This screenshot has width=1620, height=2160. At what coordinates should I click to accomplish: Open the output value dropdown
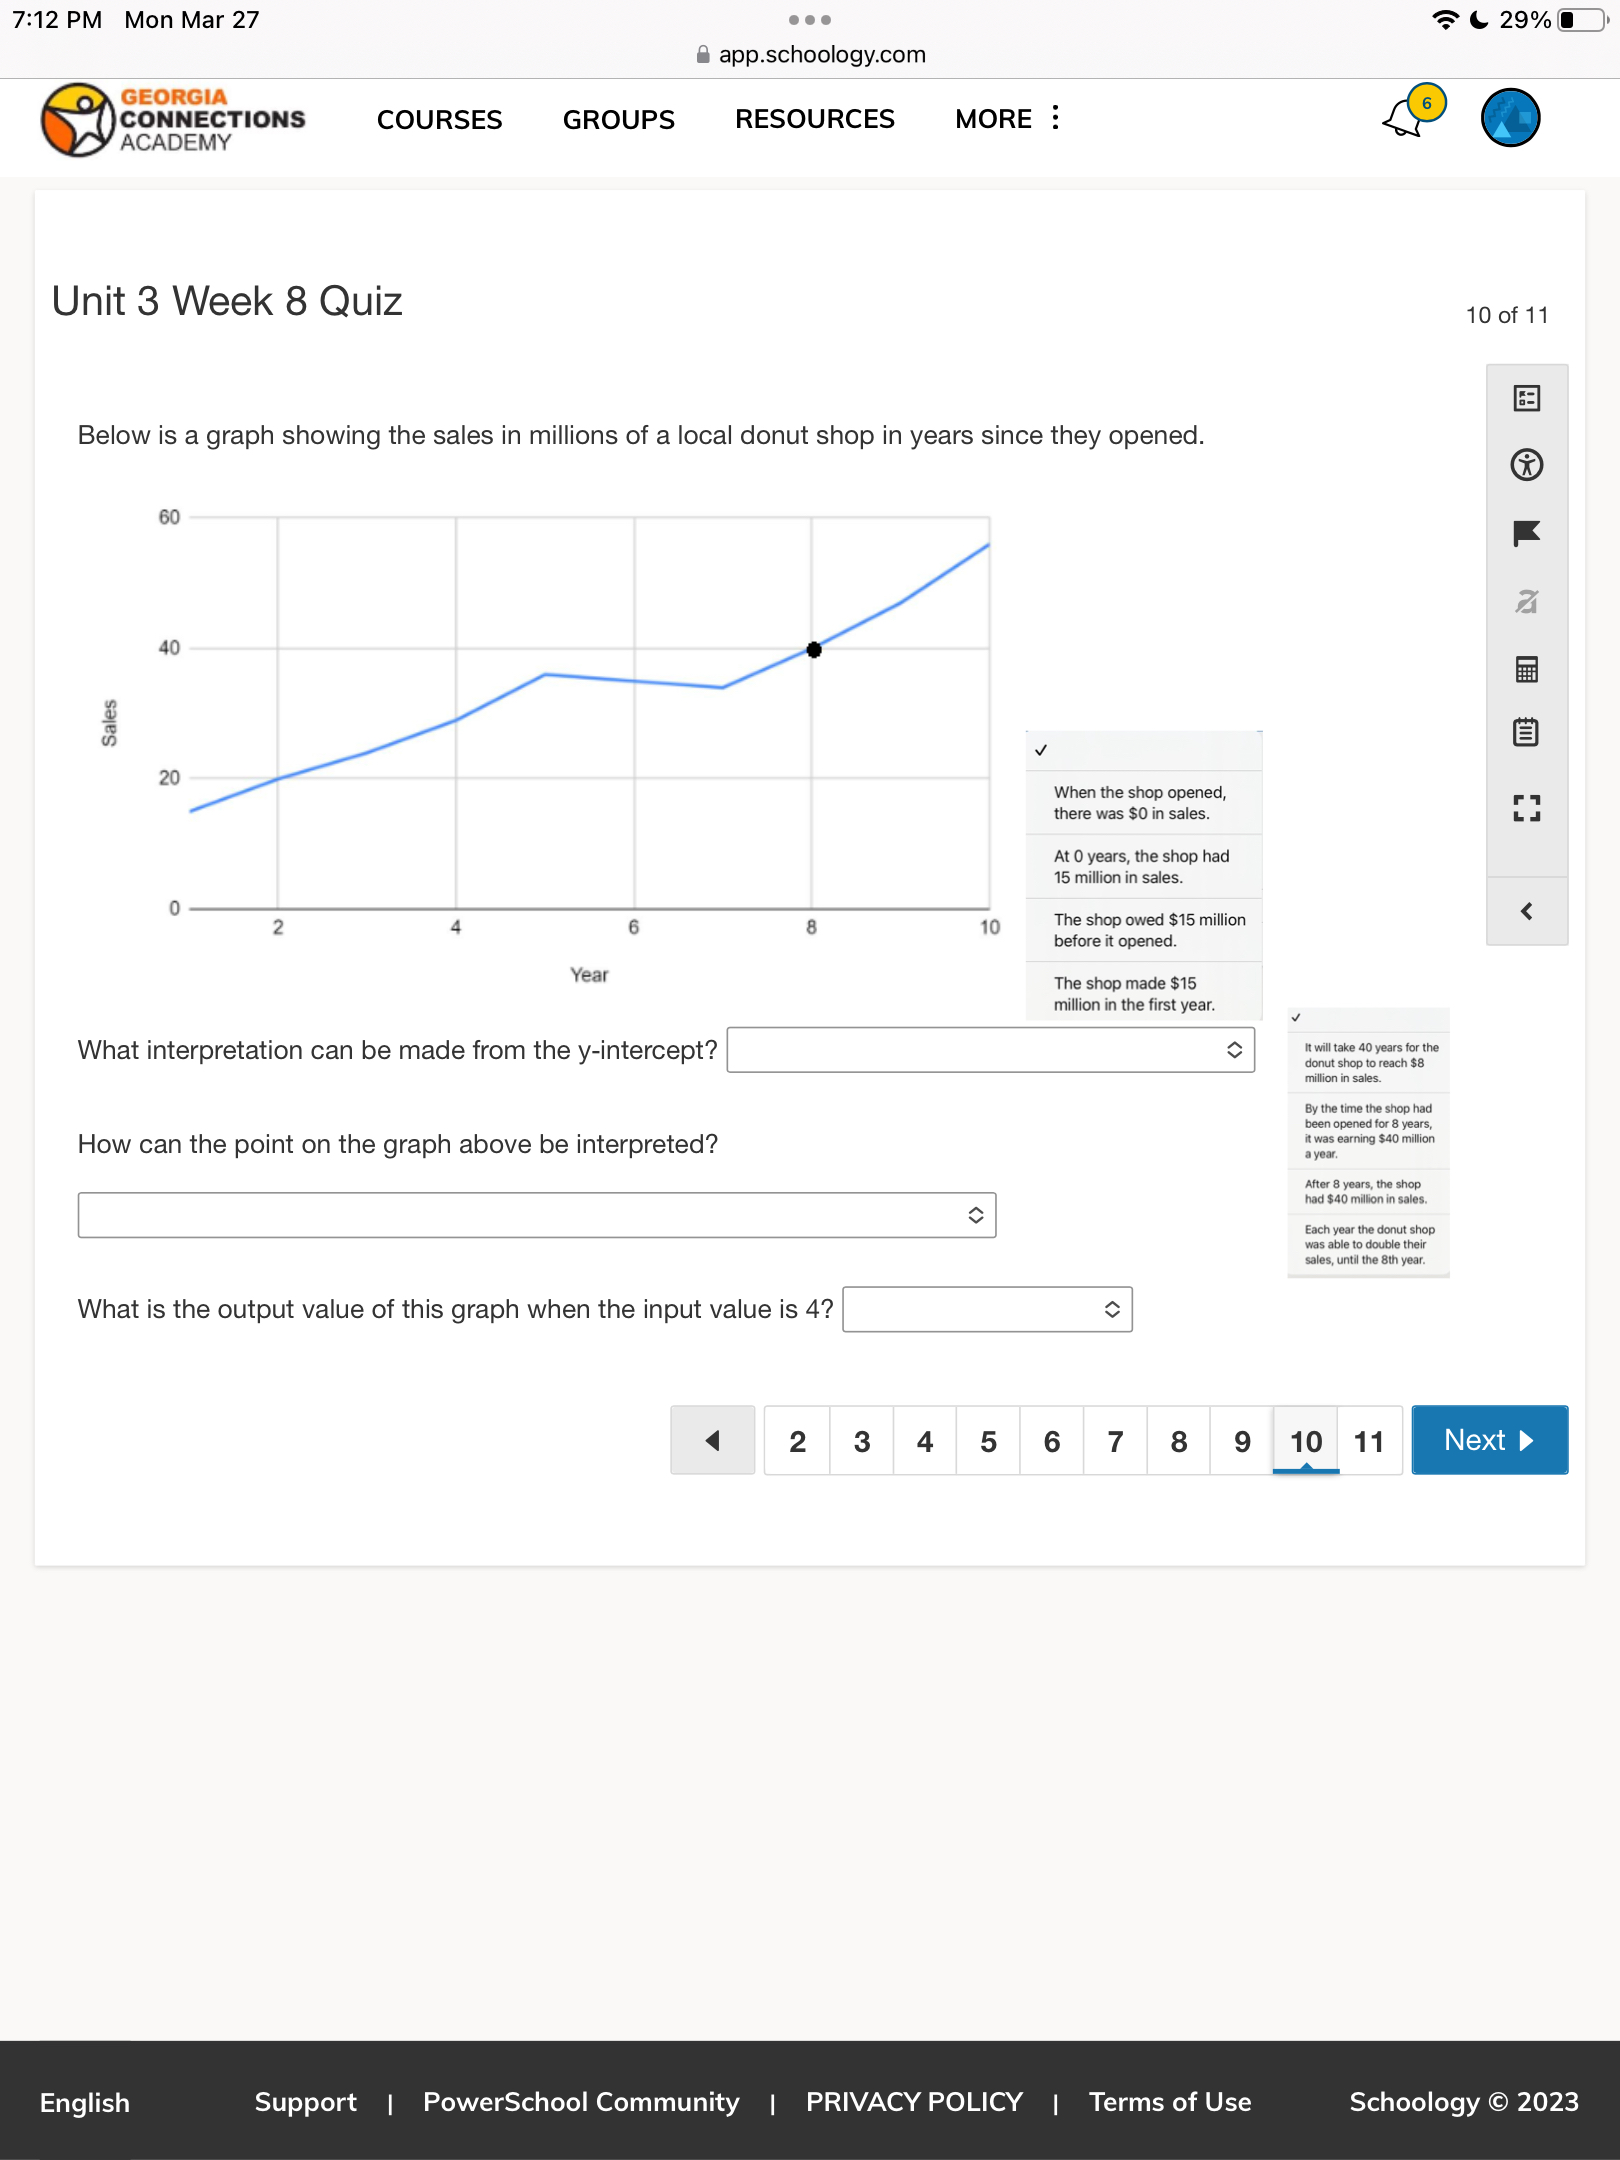986,1308
